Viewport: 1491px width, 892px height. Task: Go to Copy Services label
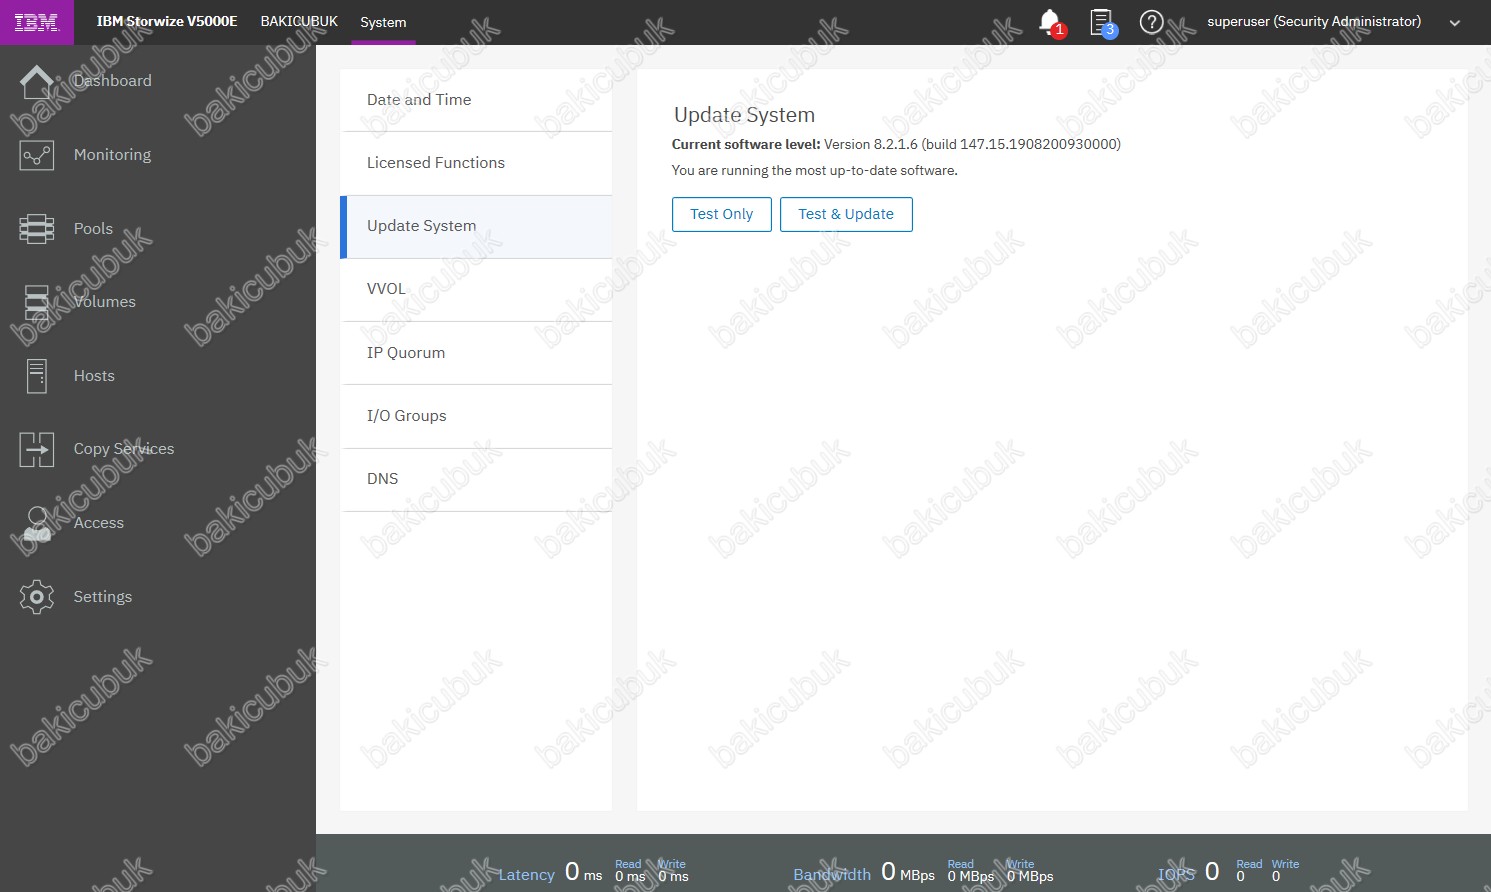[x=124, y=449]
